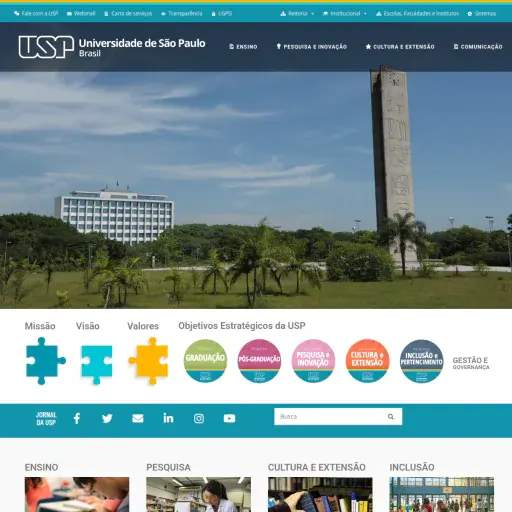512x512 pixels.
Task: Open Escolas, Faculdades e Institutos link
Action: pos(417,13)
